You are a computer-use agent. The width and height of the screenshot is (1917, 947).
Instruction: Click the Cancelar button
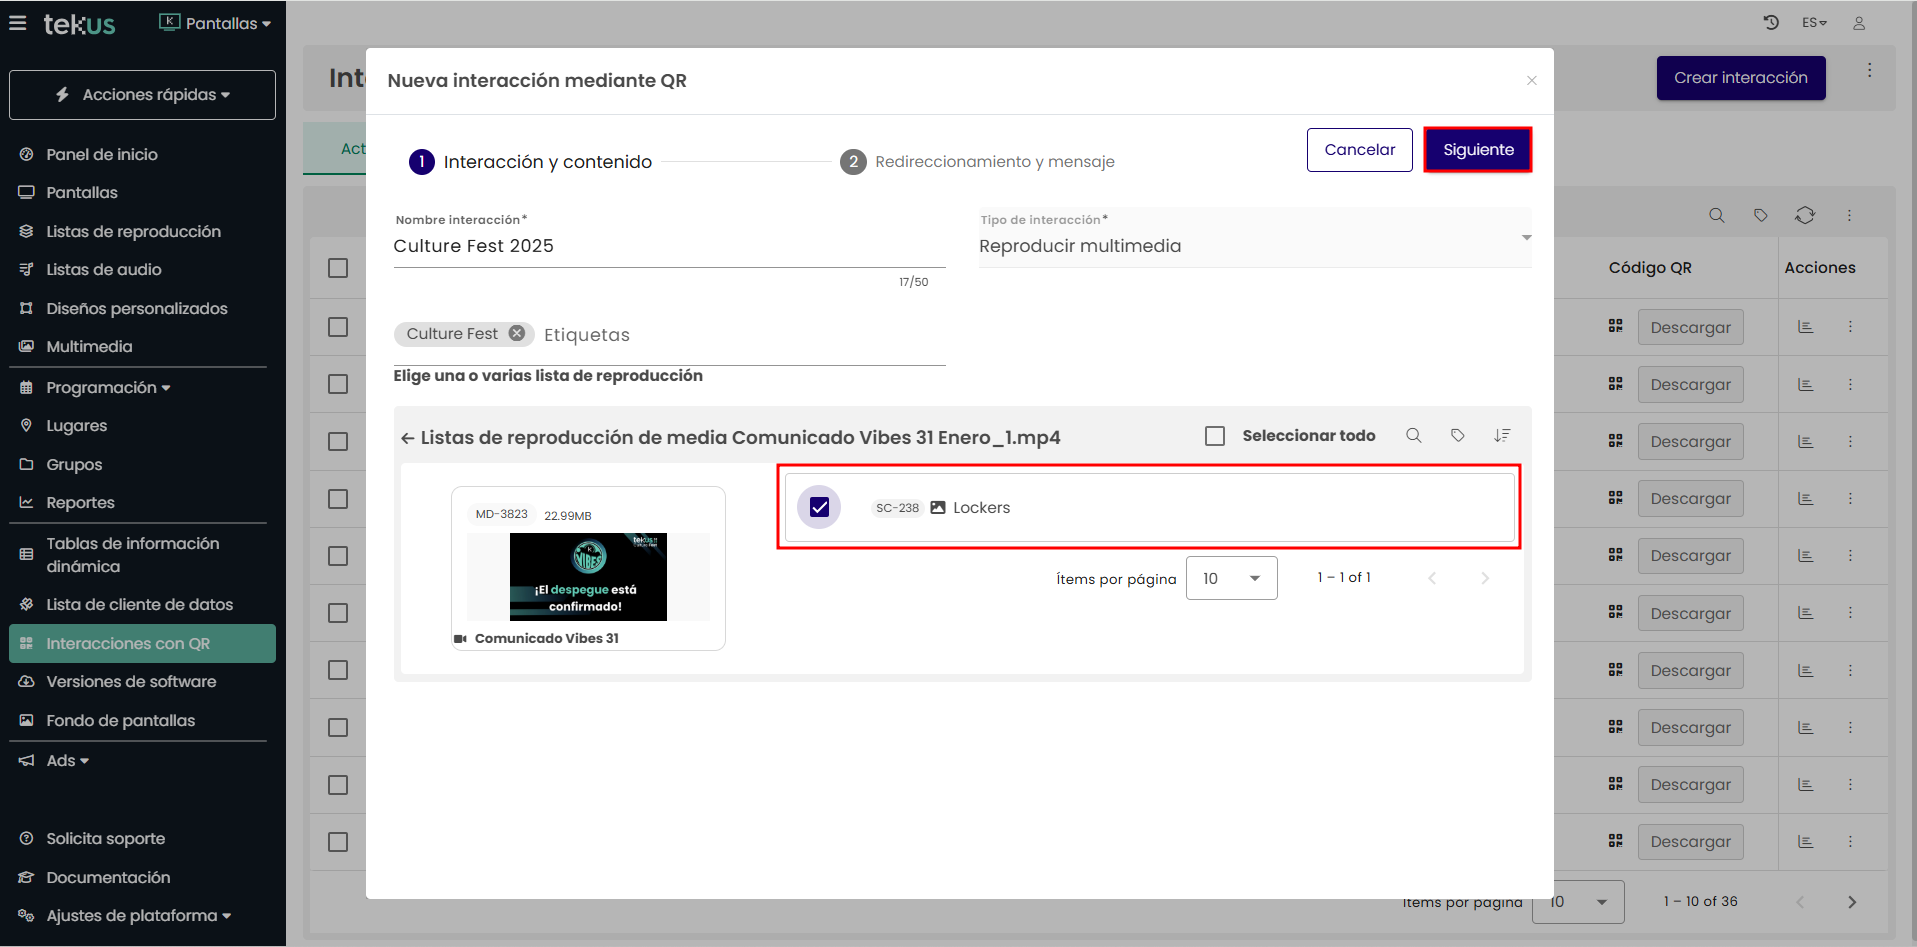(1359, 150)
